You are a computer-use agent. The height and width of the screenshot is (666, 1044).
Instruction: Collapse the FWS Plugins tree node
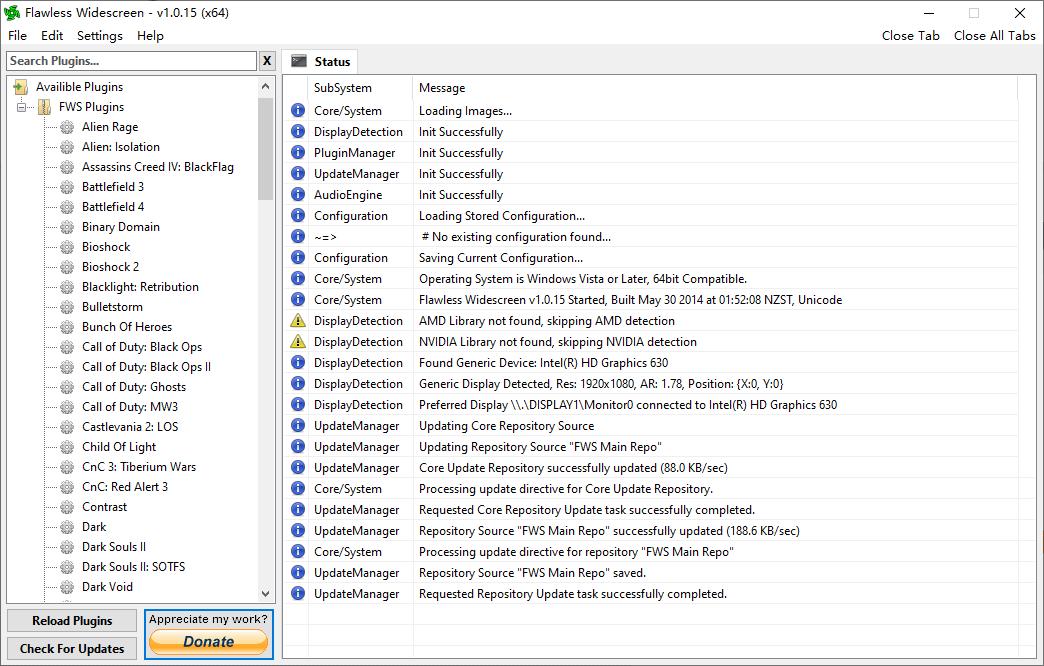tap(21, 107)
